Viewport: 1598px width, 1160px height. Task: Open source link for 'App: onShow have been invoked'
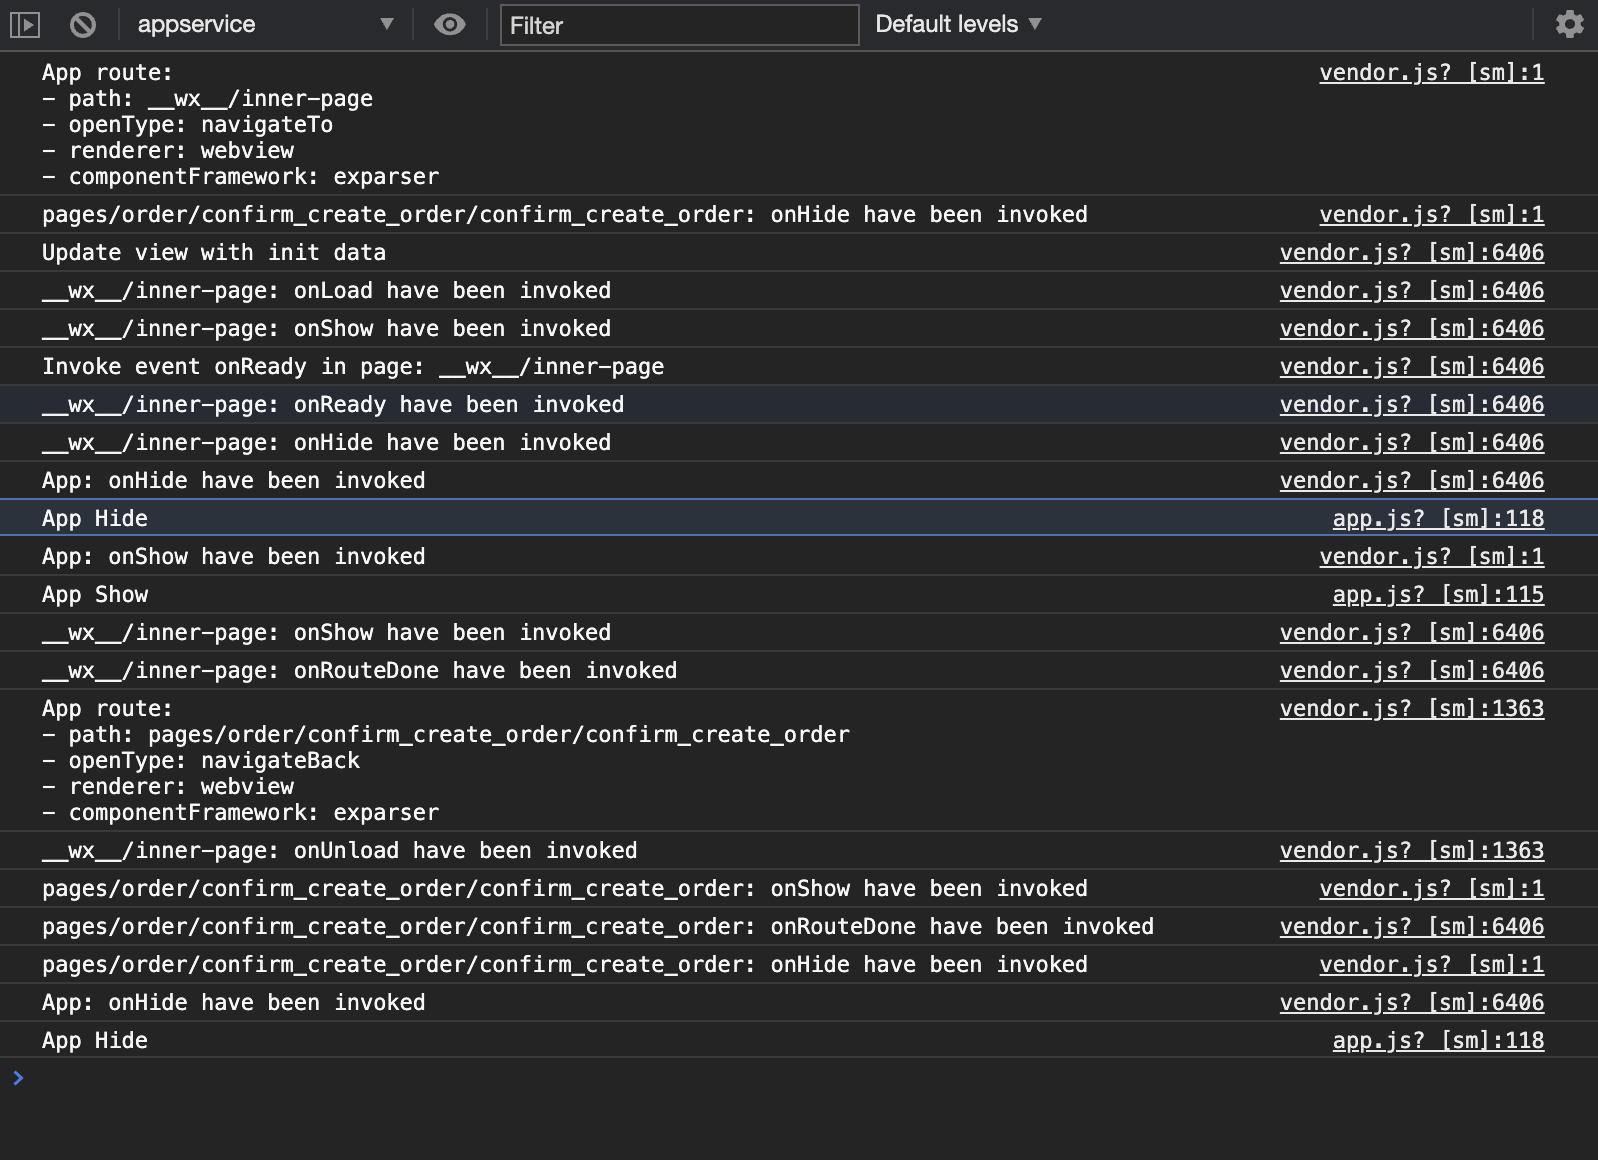pyautogui.click(x=1431, y=557)
